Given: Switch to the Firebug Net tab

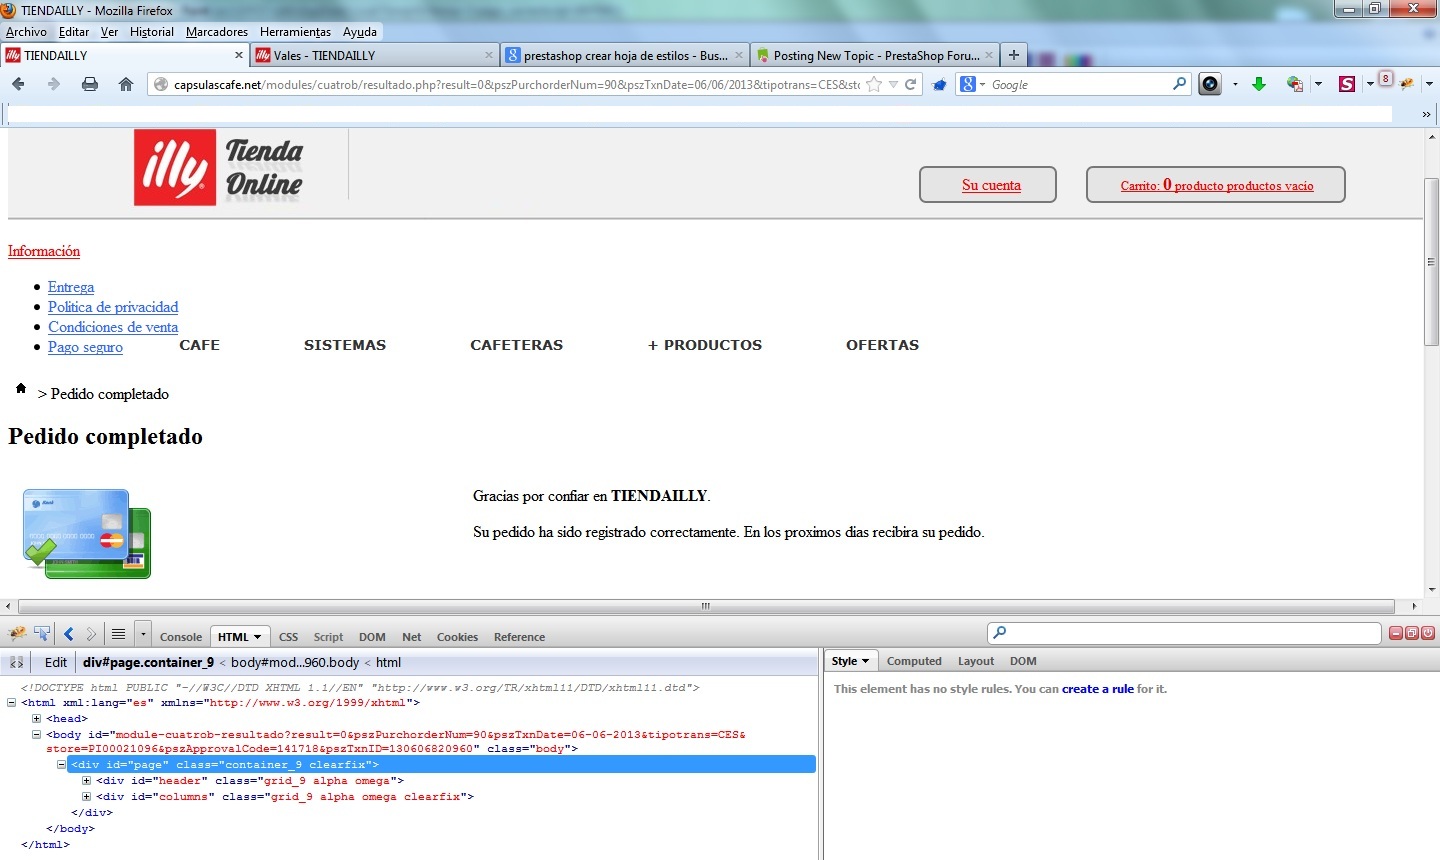Looking at the screenshot, I should click(412, 637).
